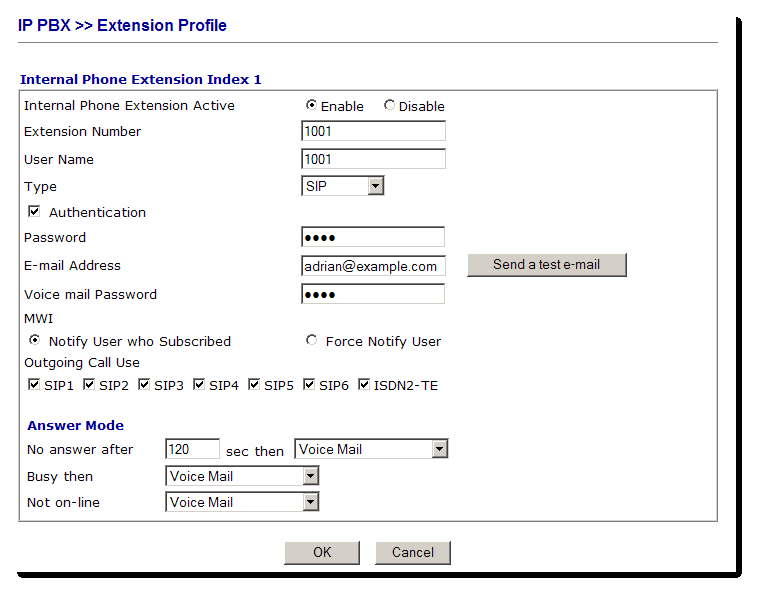Uncheck the SIP1 outgoing call checkbox
The width and height of the screenshot is (759, 595).
34,384
